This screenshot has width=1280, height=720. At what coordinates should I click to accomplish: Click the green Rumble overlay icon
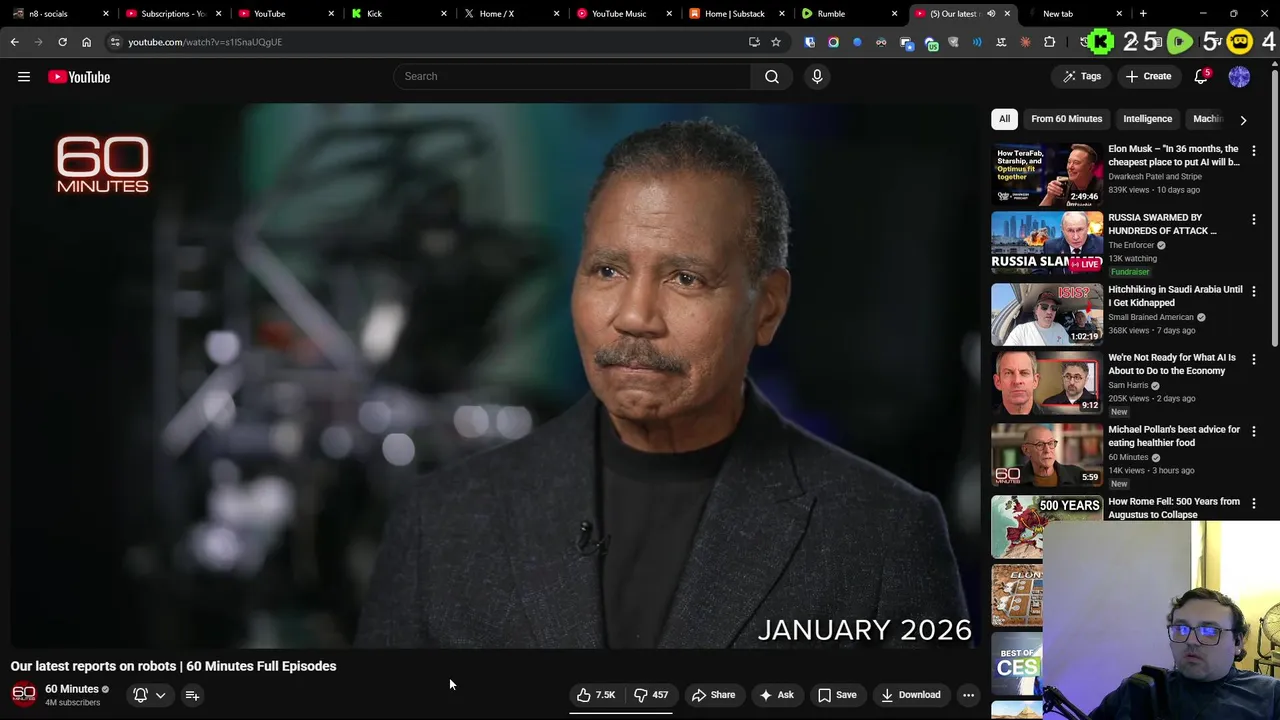(x=1181, y=42)
